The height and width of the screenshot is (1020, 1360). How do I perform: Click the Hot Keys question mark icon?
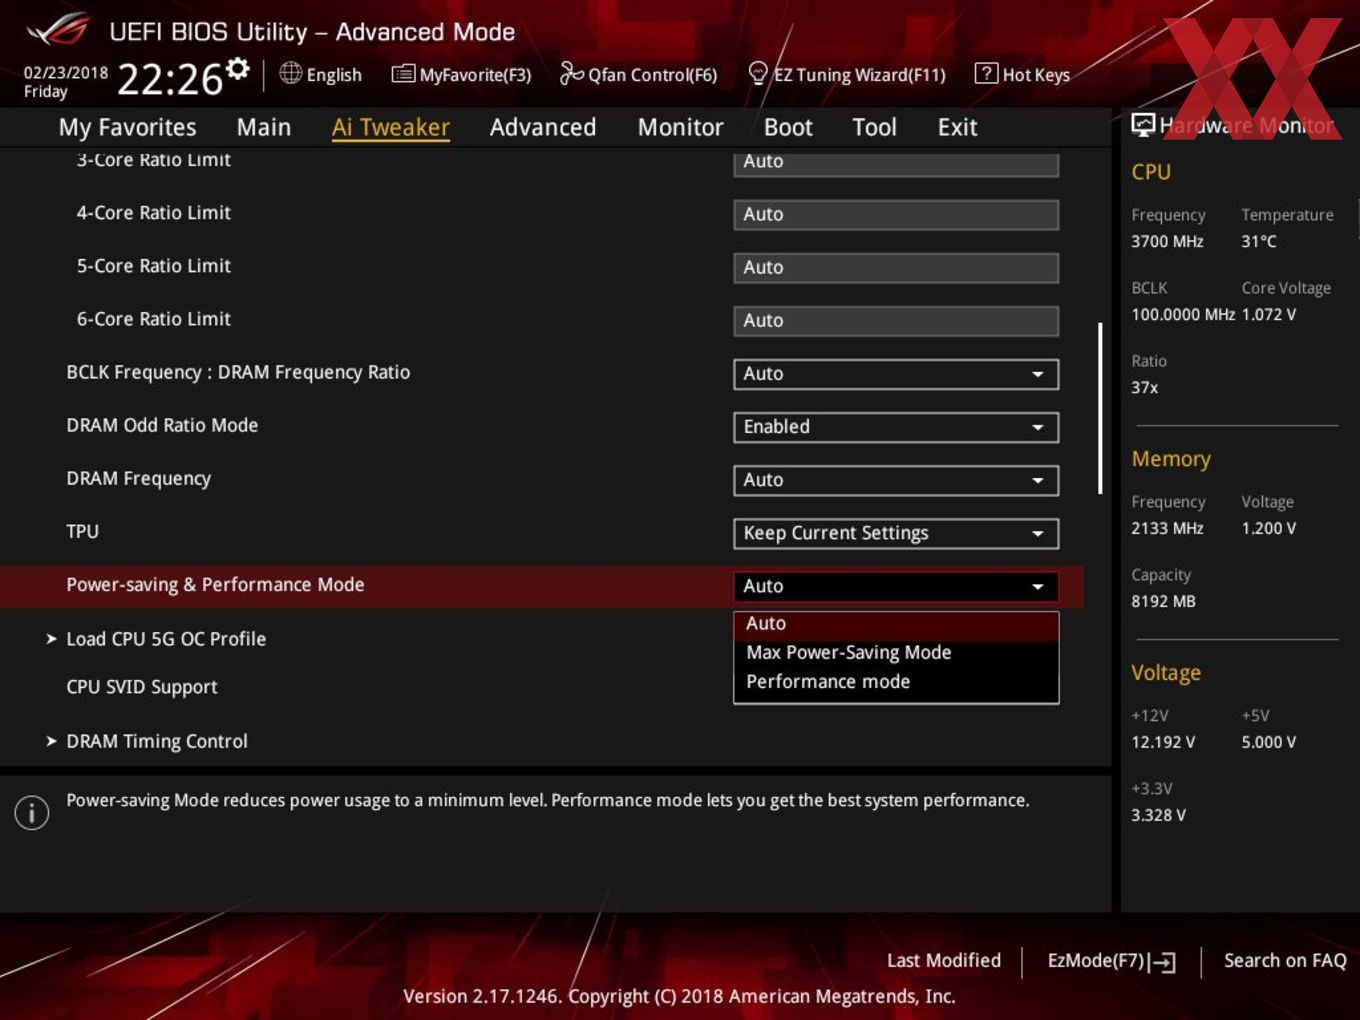point(985,73)
